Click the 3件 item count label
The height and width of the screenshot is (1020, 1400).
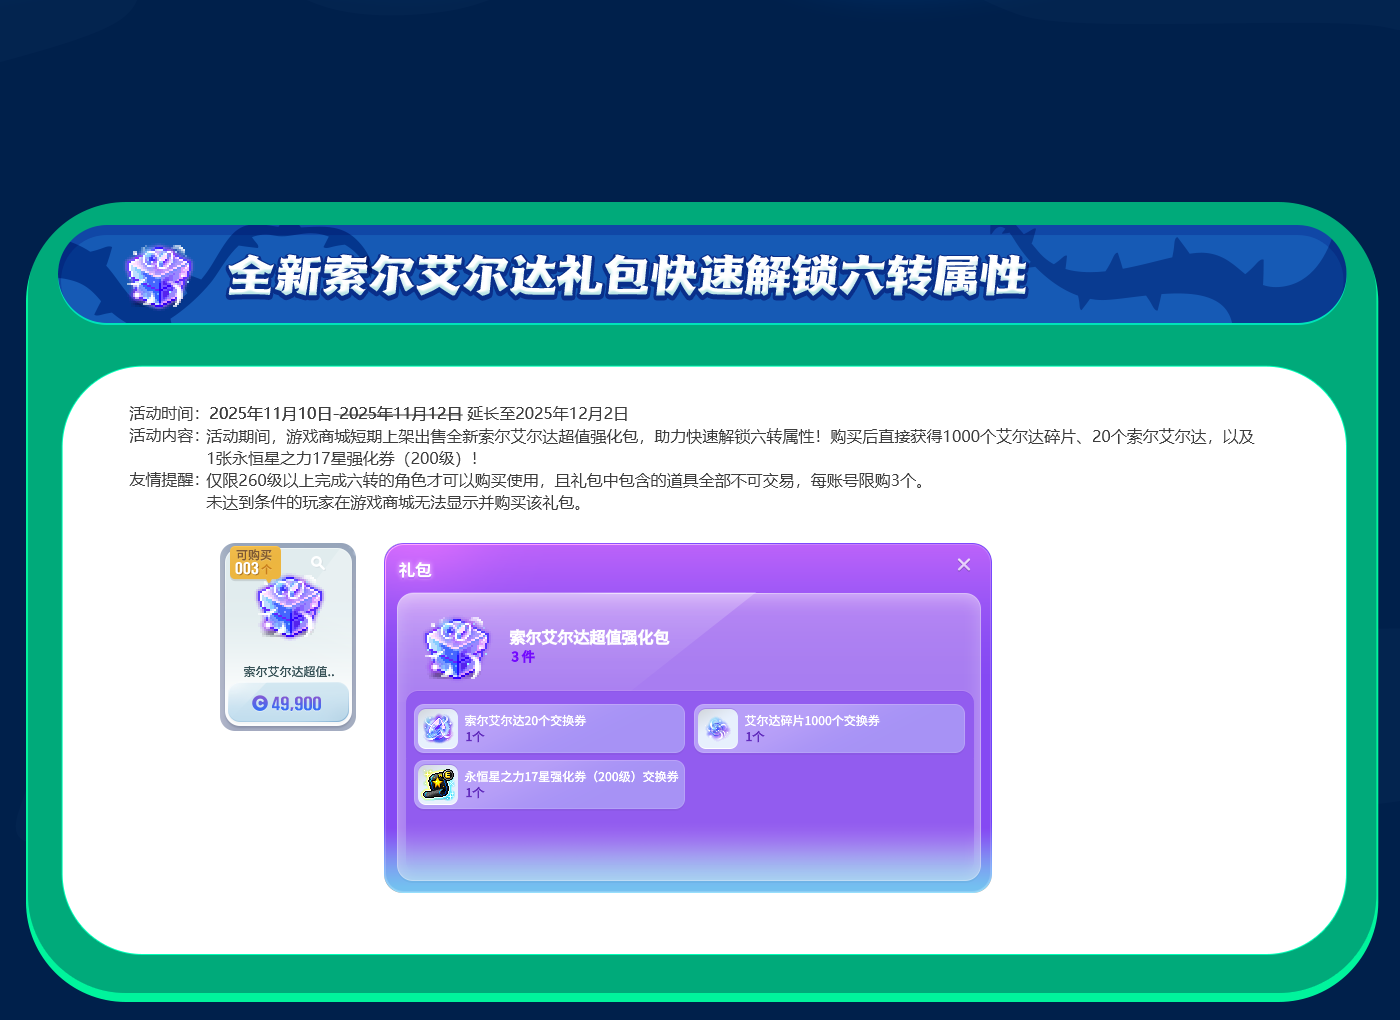523,657
